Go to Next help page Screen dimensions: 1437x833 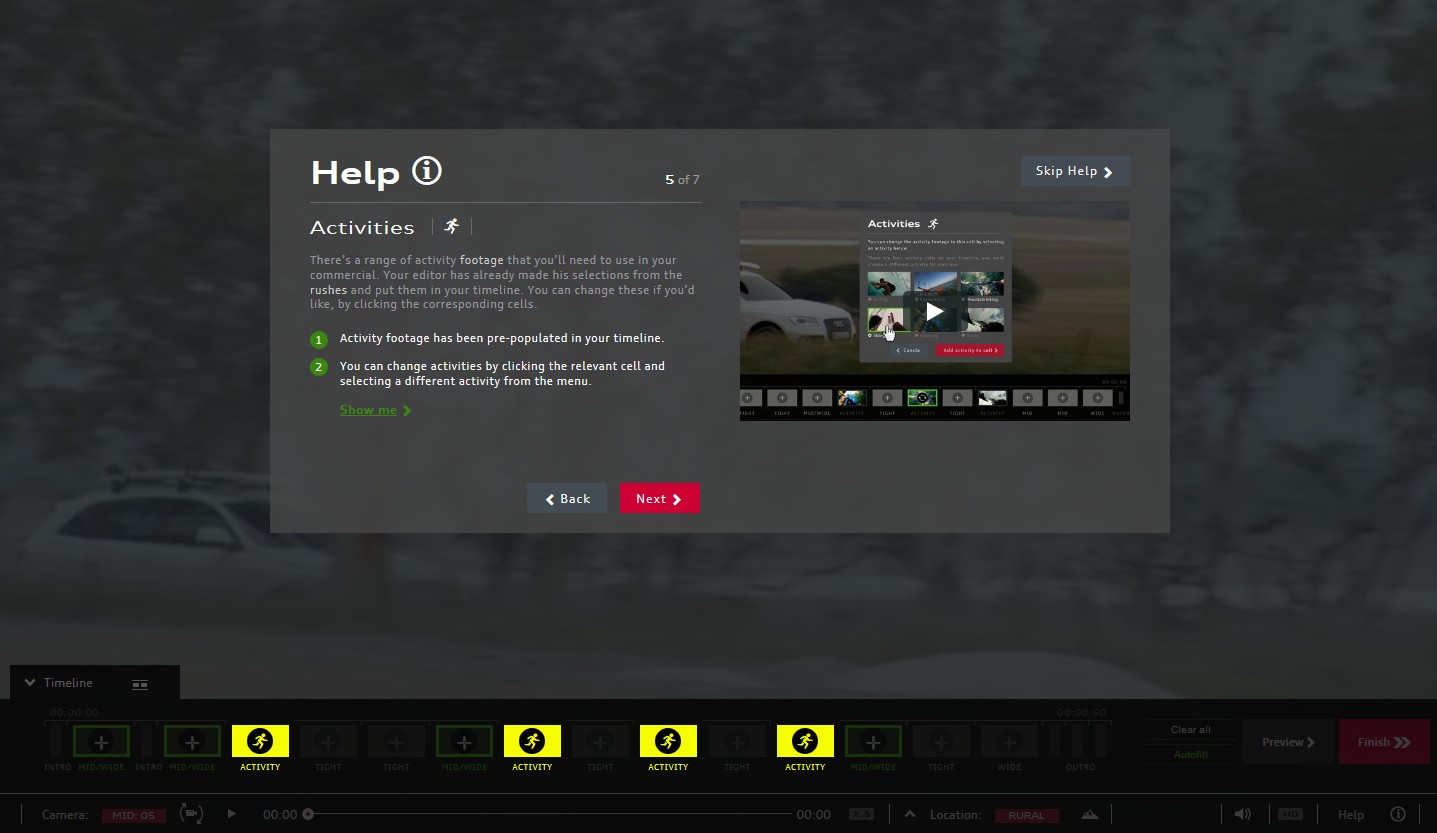[659, 499]
